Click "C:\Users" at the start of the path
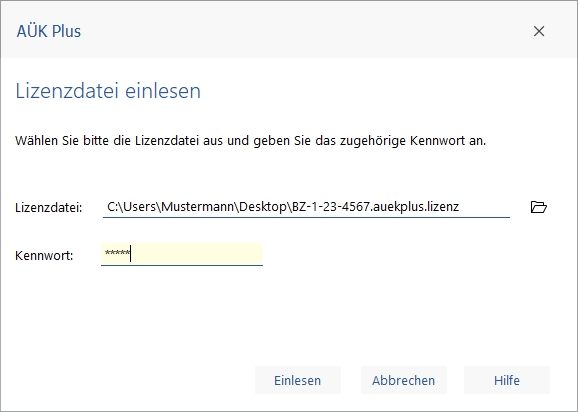 (132, 207)
